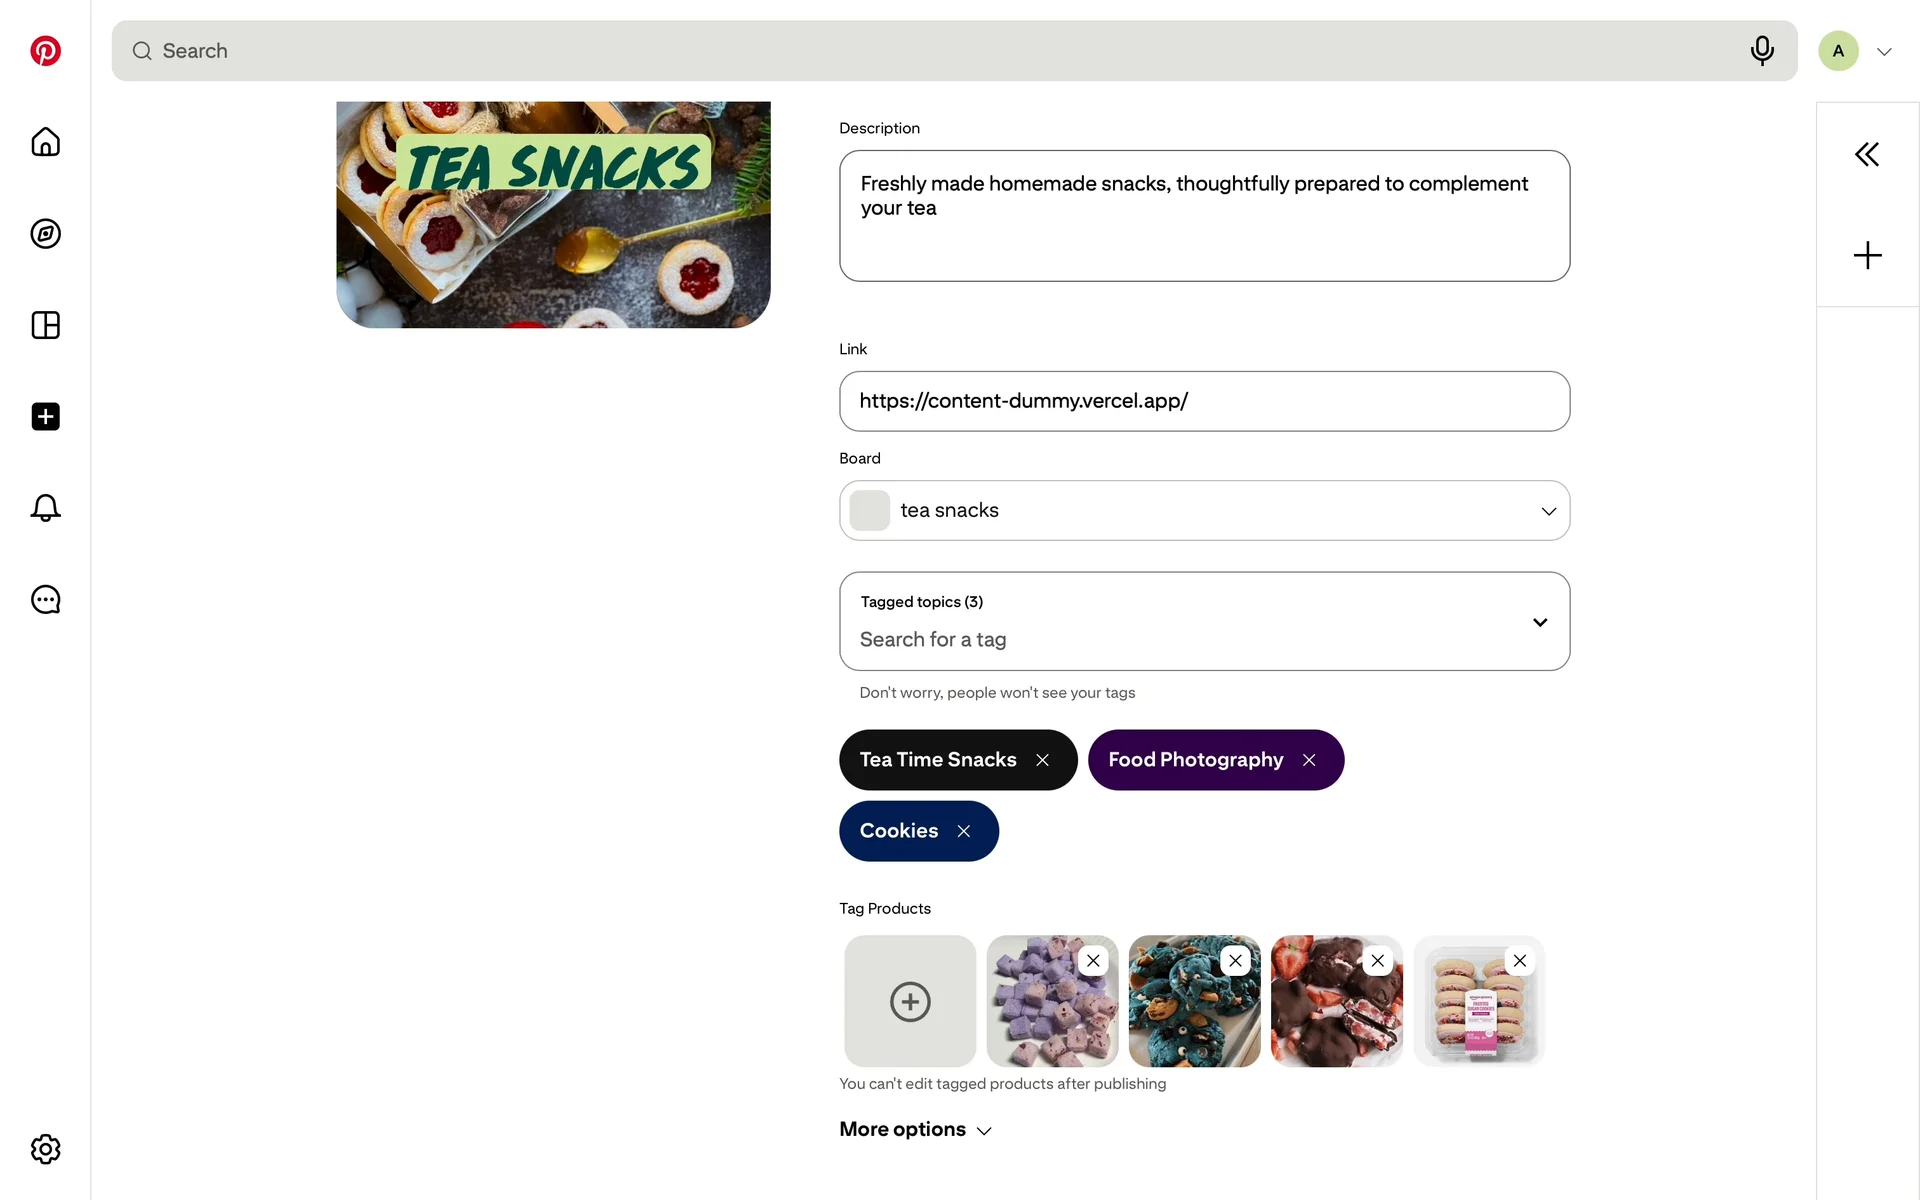Click the Create plus icon in sidebar
Viewport: 1920px width, 1200px height.
[45, 417]
